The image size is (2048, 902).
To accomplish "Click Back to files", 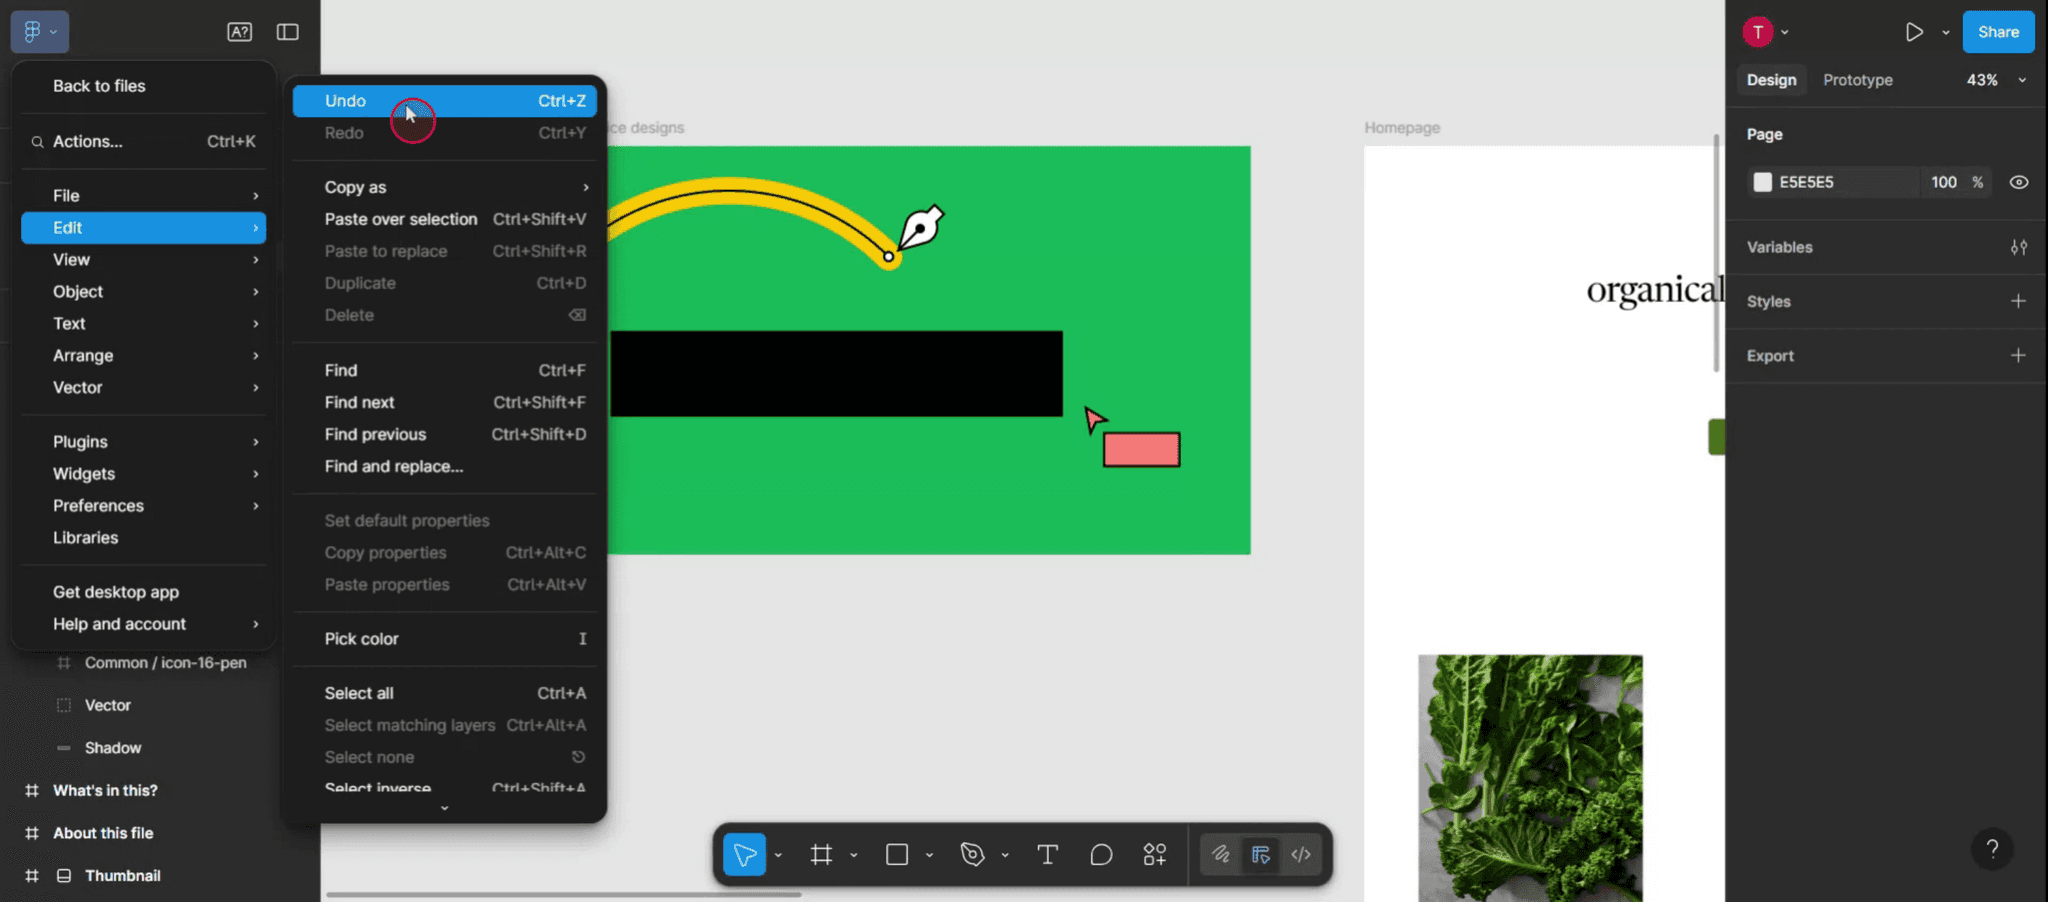I will point(99,86).
